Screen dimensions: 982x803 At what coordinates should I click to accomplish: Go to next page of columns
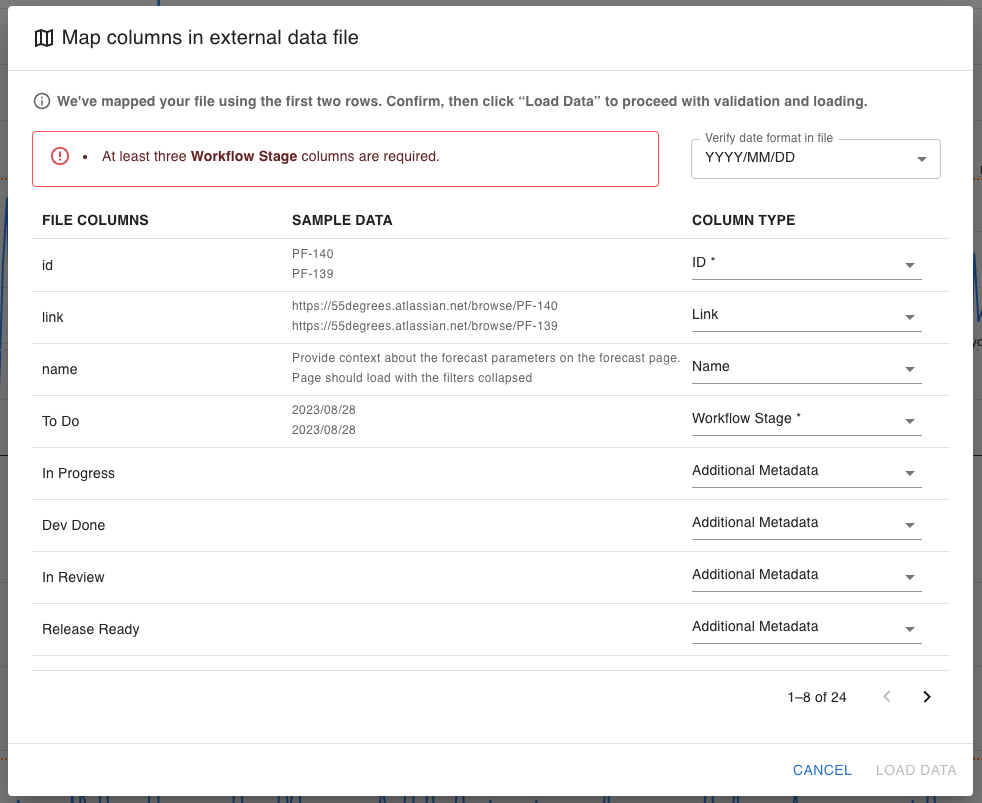click(926, 697)
